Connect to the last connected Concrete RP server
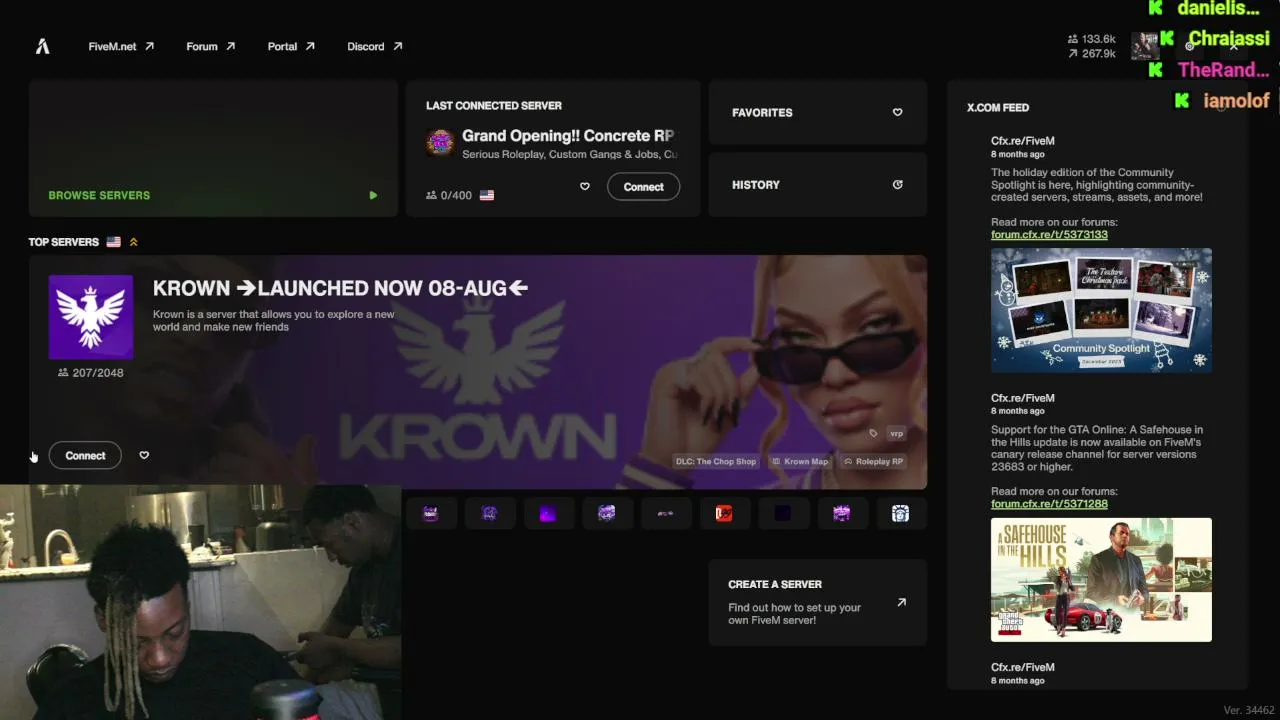Screen dimensions: 1280x720 [x=643, y=187]
